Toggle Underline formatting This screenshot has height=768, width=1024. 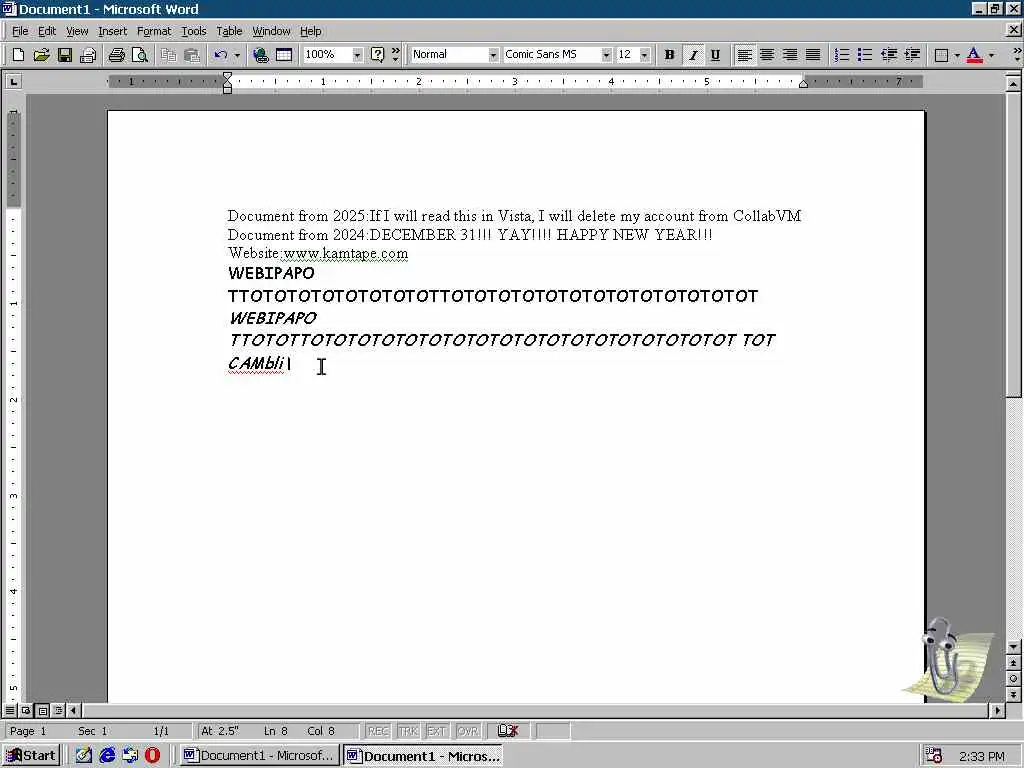point(716,55)
